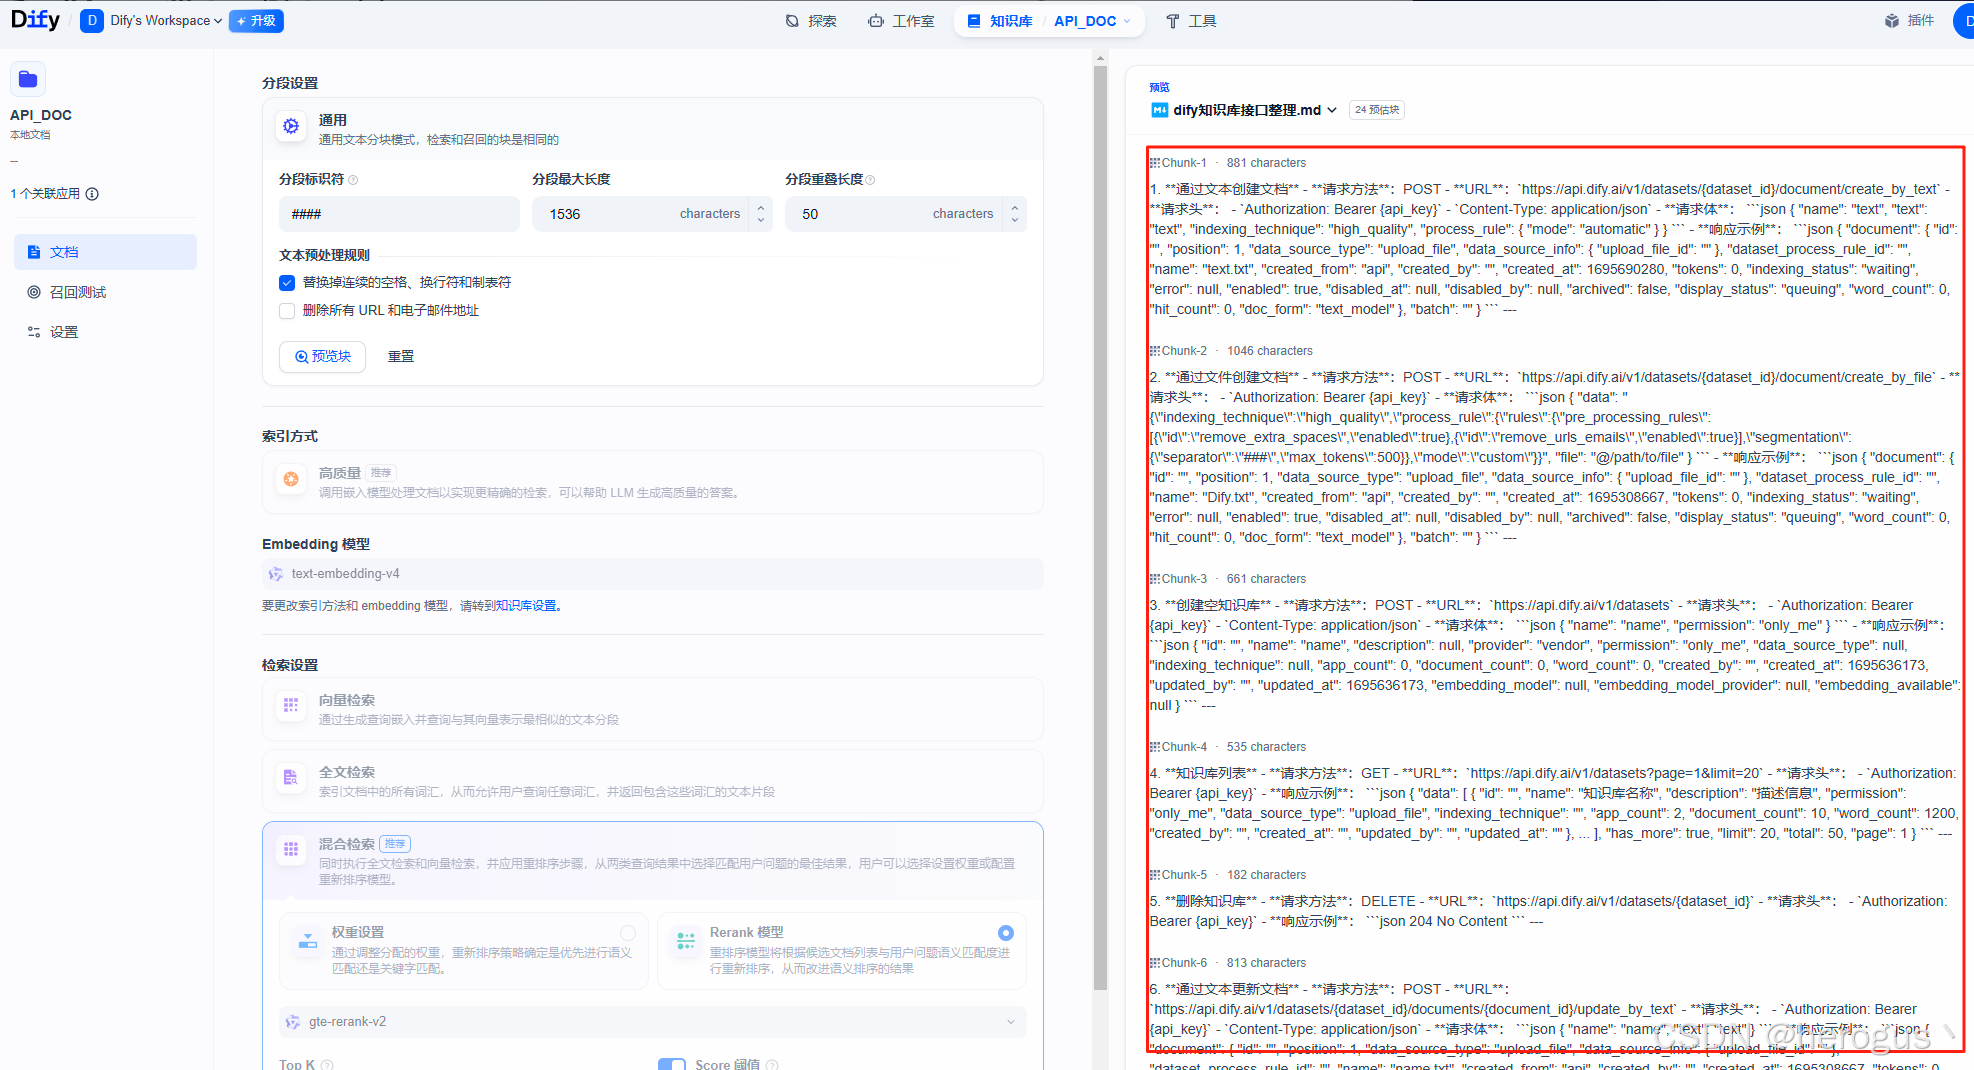
Task: Select 文档 in the sidebar
Action: (105, 252)
